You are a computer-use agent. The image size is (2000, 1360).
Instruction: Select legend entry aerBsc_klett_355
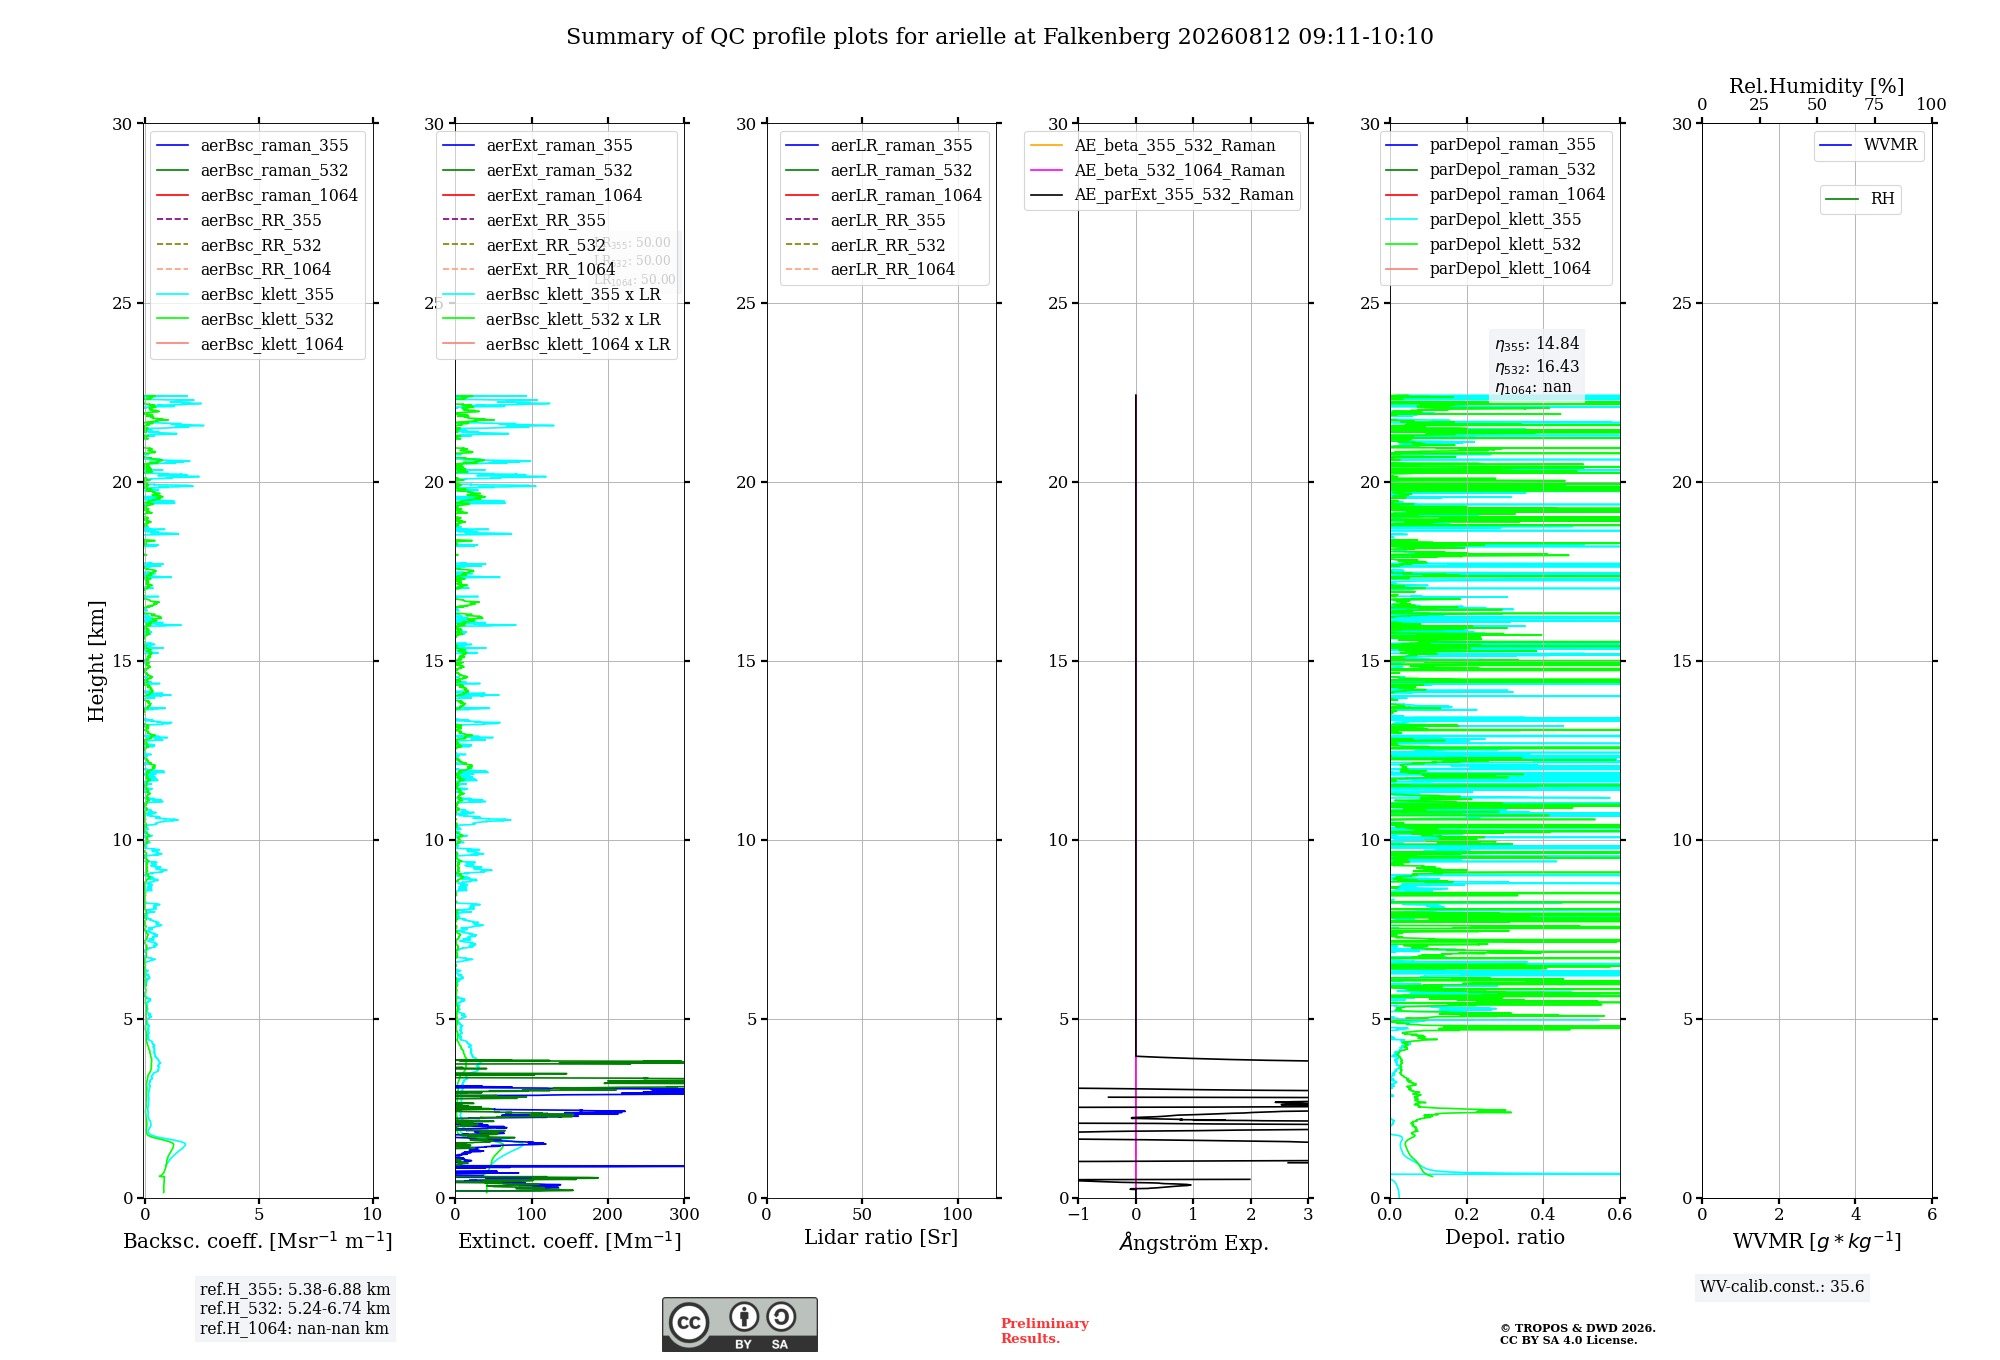click(x=245, y=295)
